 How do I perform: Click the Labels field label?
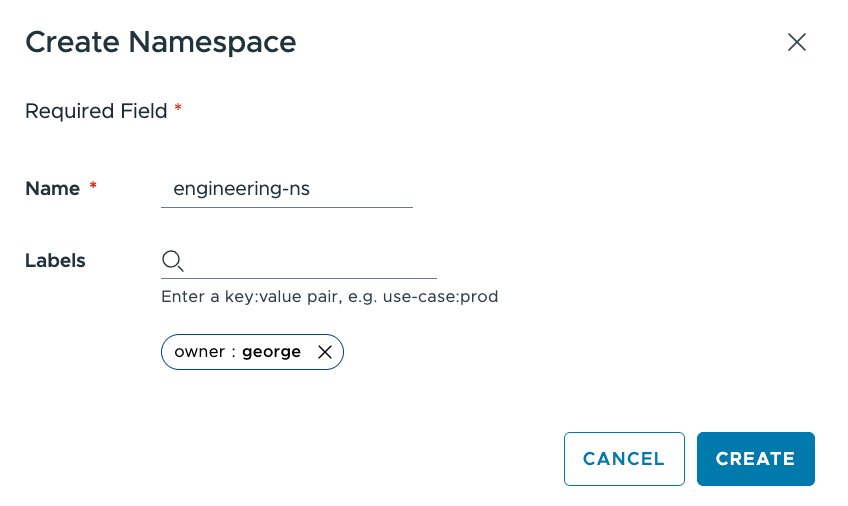point(55,261)
